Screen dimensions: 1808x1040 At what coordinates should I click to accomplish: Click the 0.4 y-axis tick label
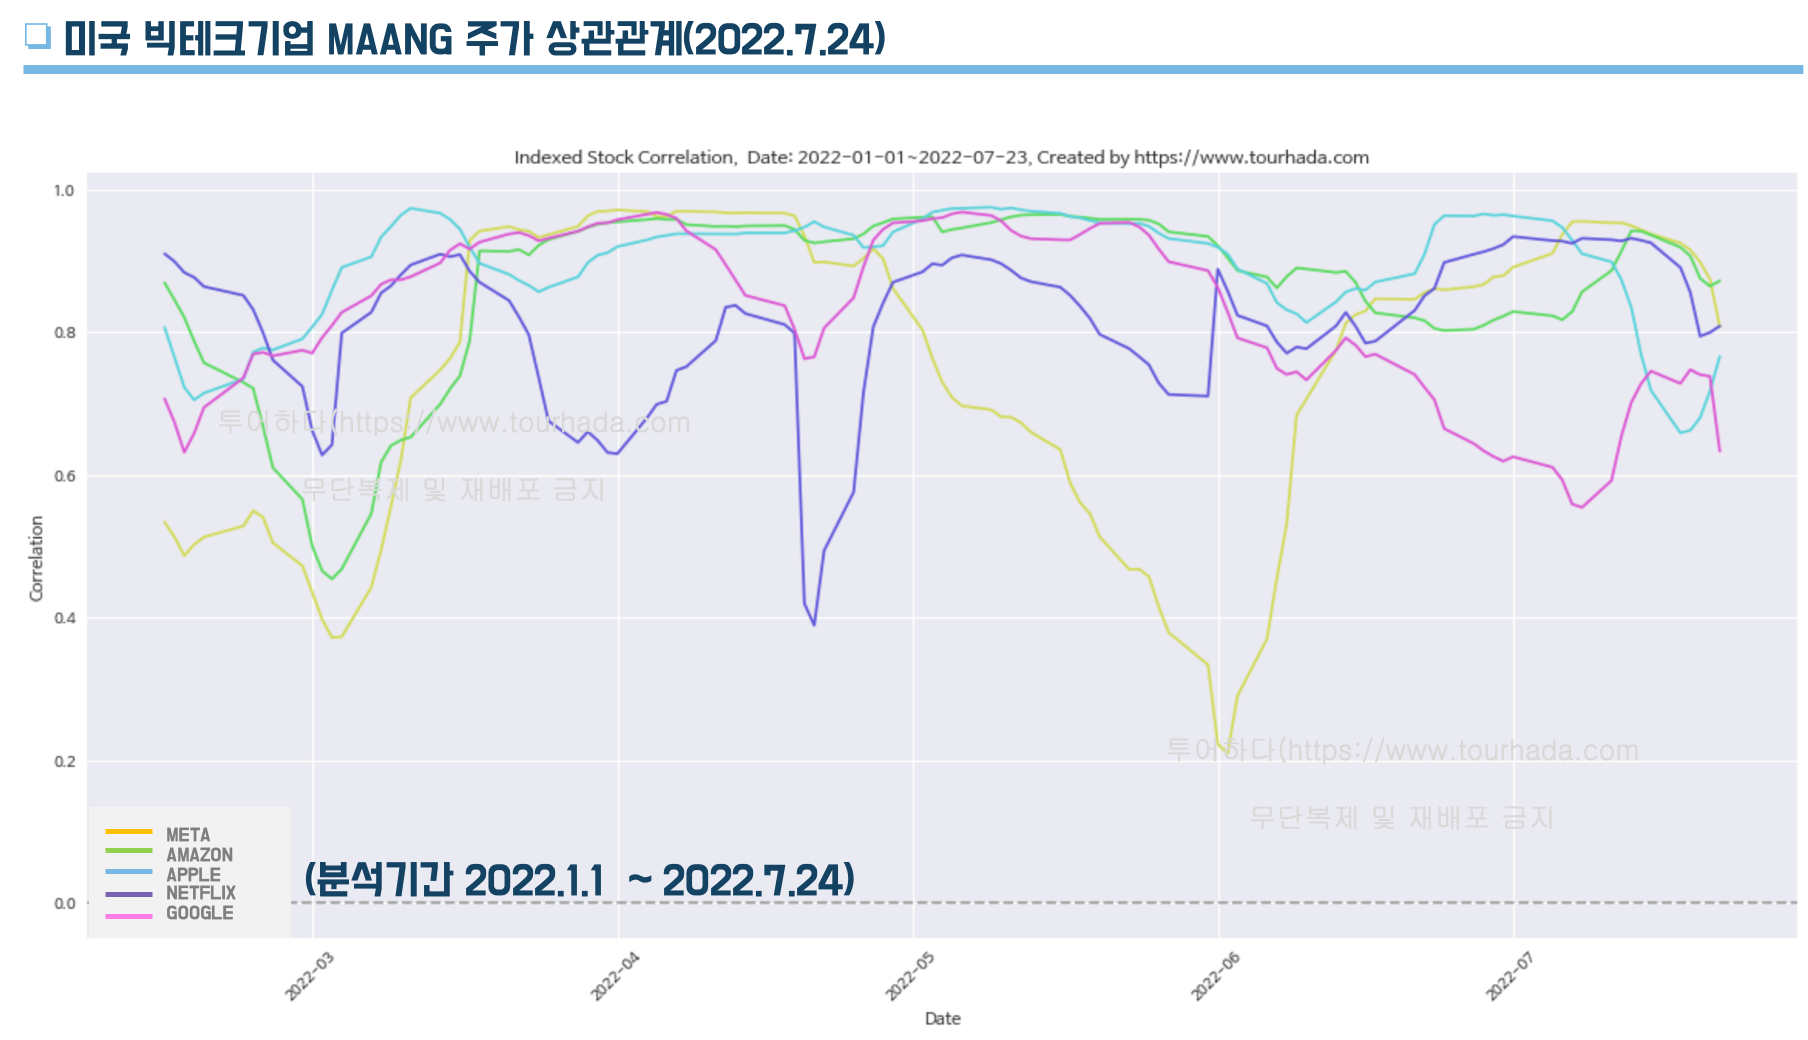coord(64,618)
